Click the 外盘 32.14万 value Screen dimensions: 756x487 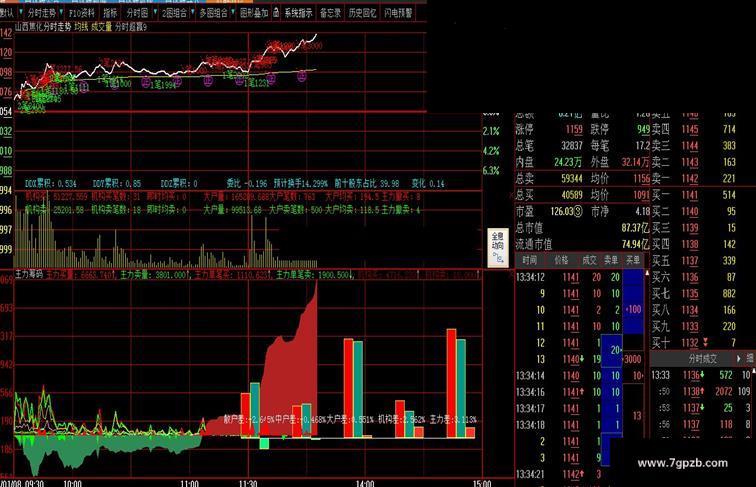(x=635, y=162)
